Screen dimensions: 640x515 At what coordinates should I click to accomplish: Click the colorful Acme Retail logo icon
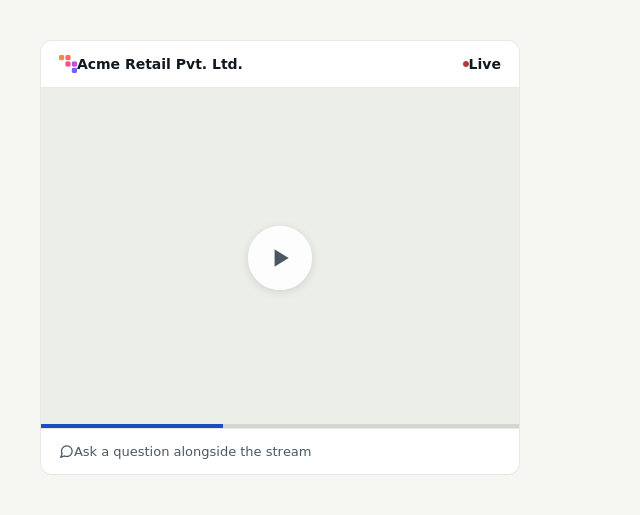(x=68, y=64)
